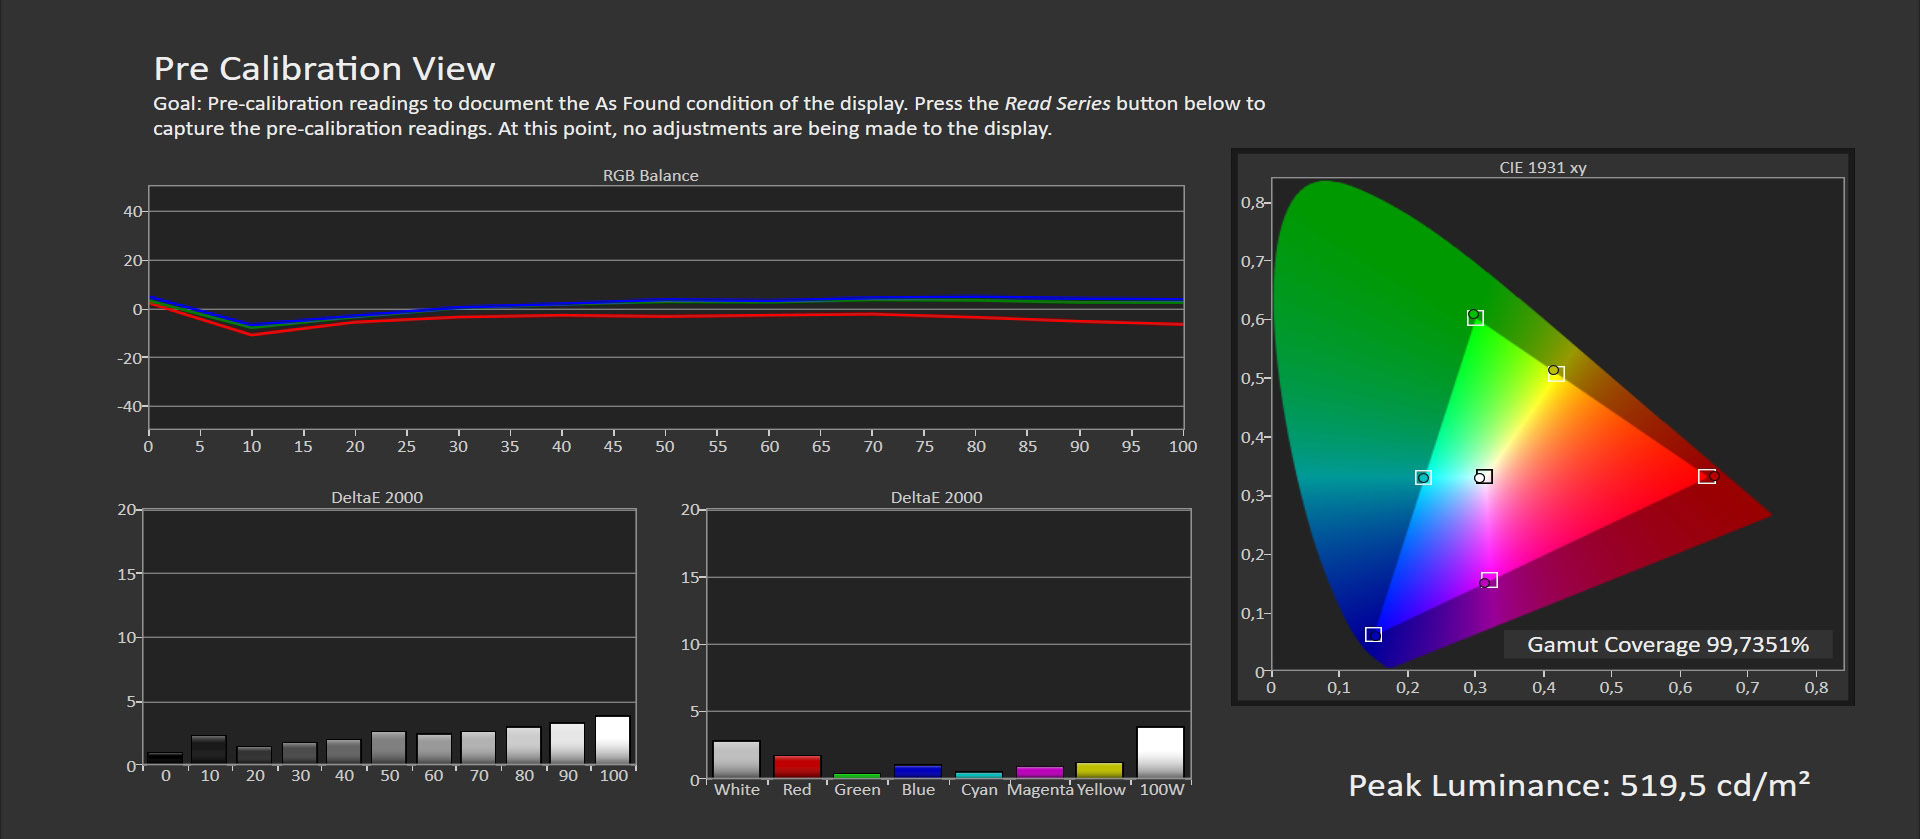Select the Magenta bar in color DeltaE chart

1040,772
